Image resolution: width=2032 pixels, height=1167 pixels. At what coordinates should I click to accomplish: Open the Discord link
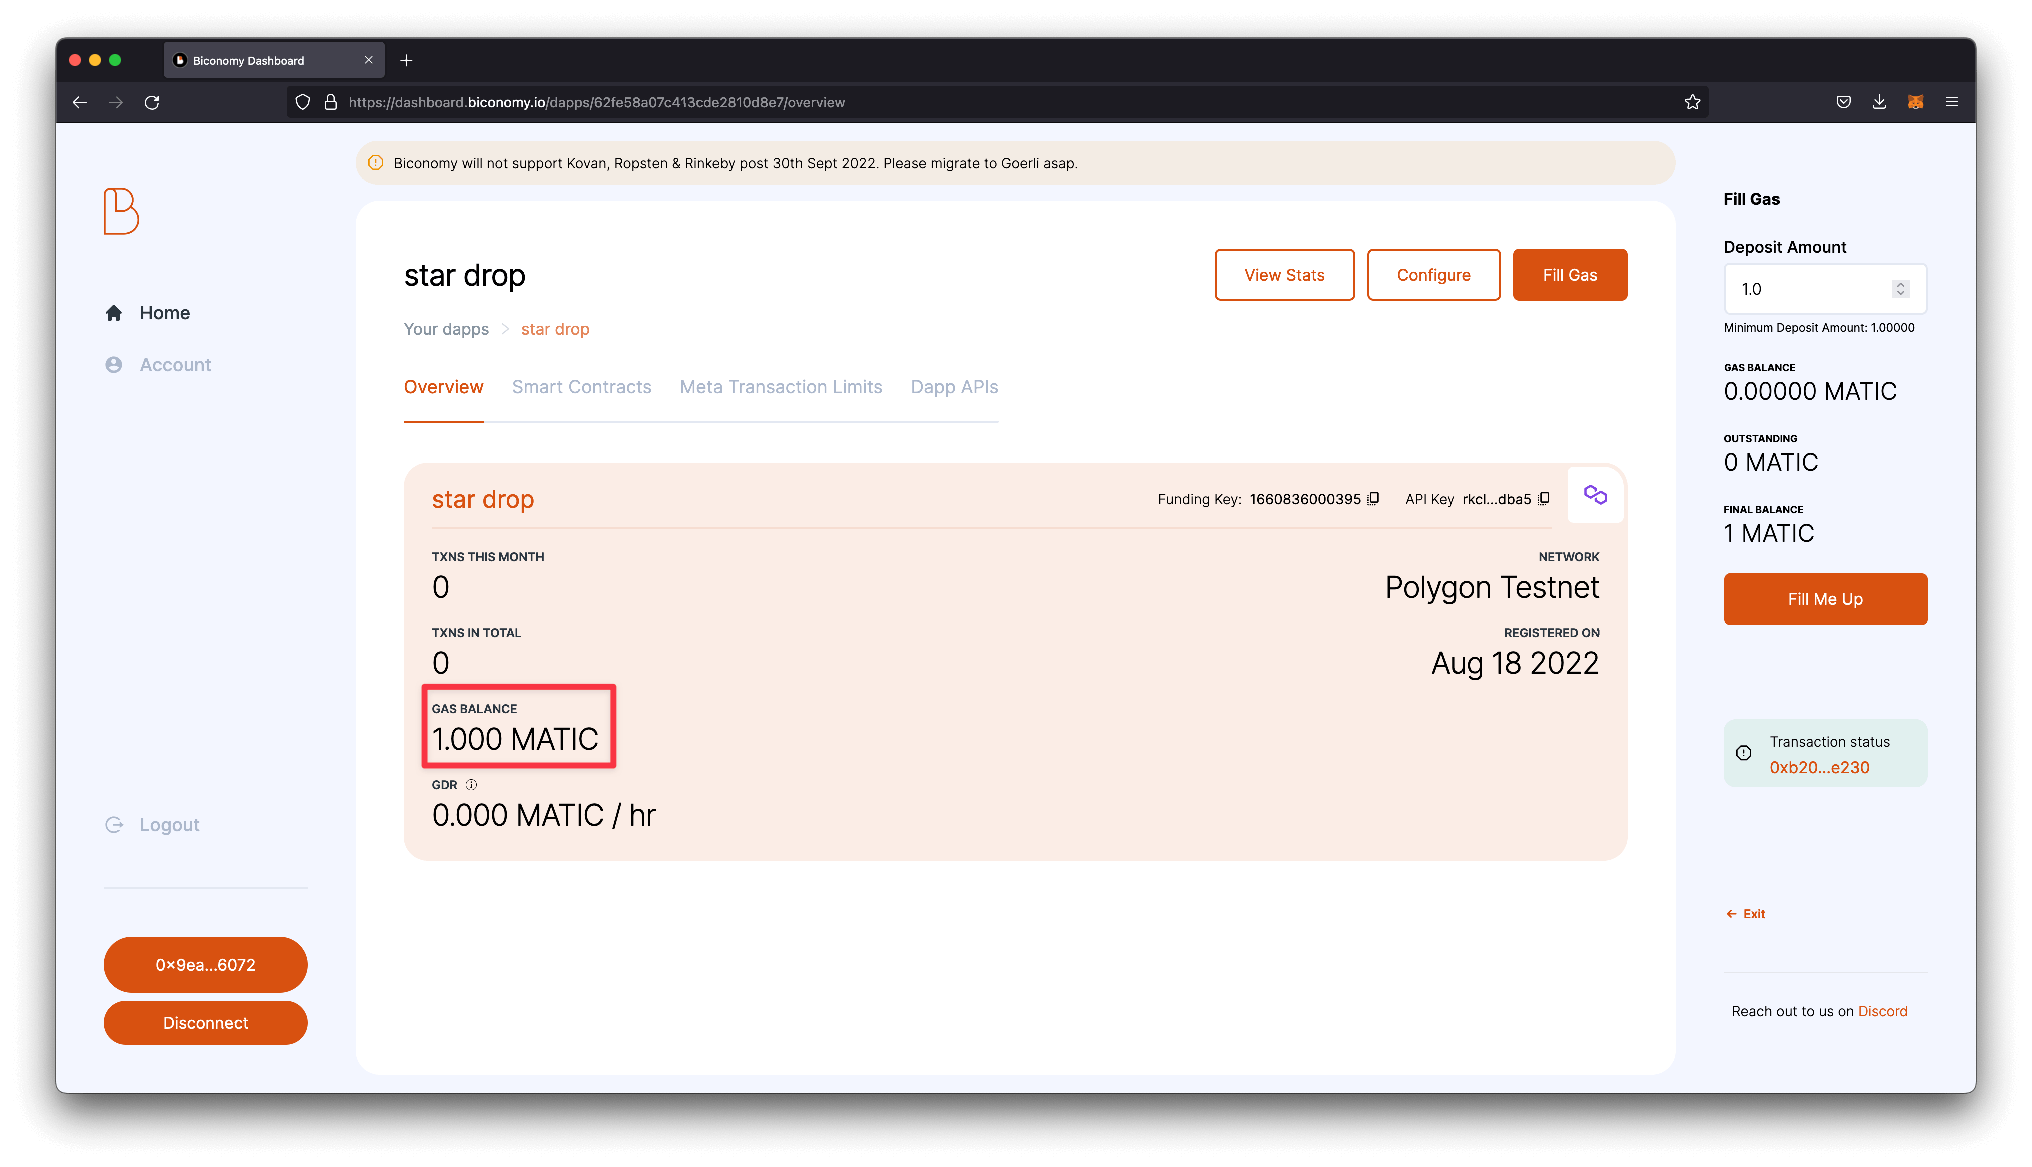click(x=1883, y=1011)
